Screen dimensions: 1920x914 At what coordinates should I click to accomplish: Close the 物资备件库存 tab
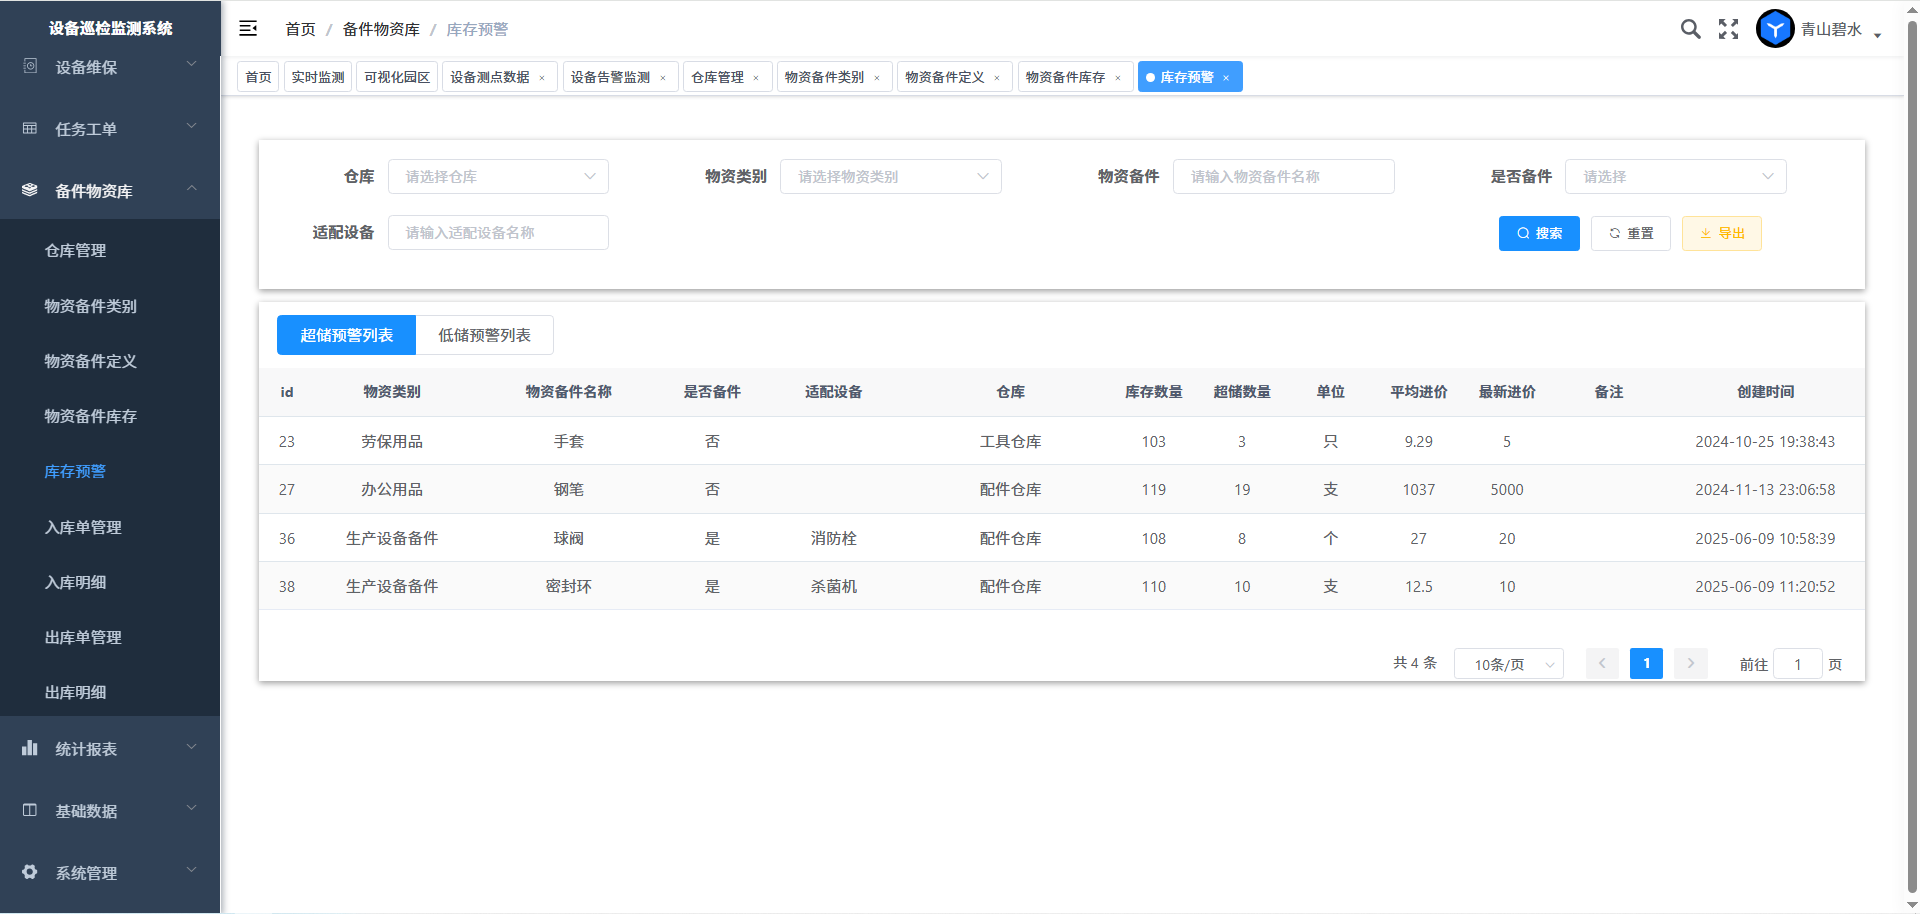coord(1118,78)
